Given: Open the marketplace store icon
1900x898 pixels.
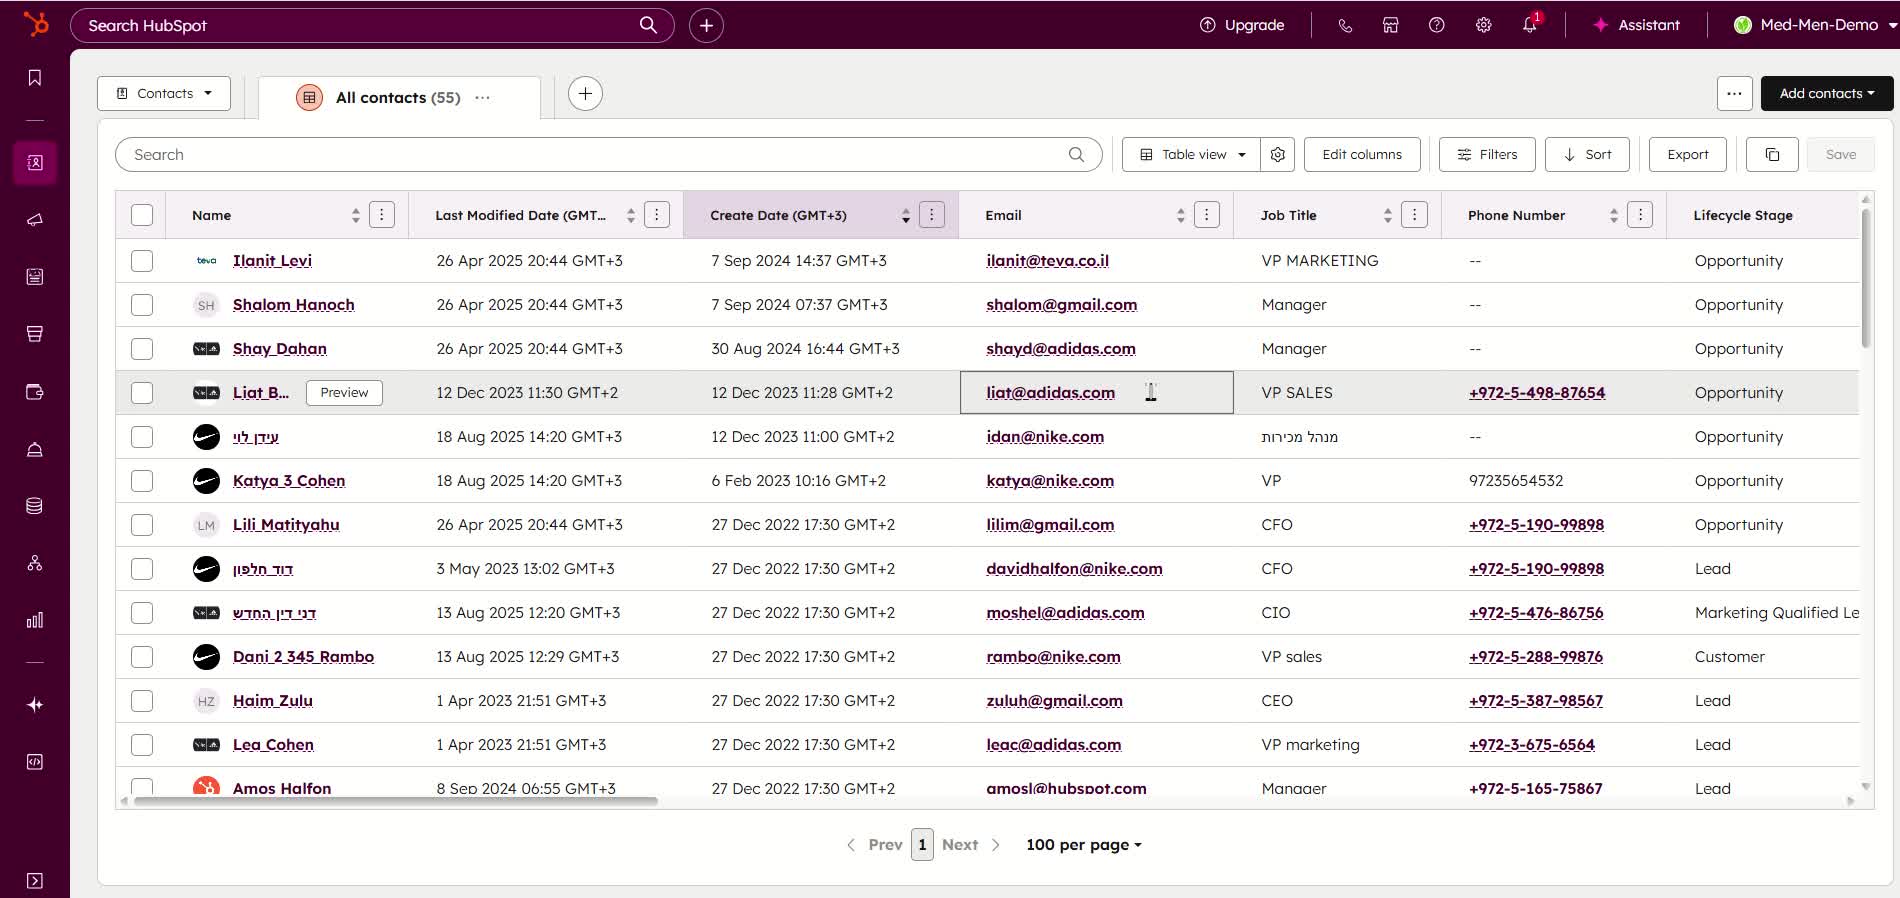Looking at the screenshot, I should 1390,25.
